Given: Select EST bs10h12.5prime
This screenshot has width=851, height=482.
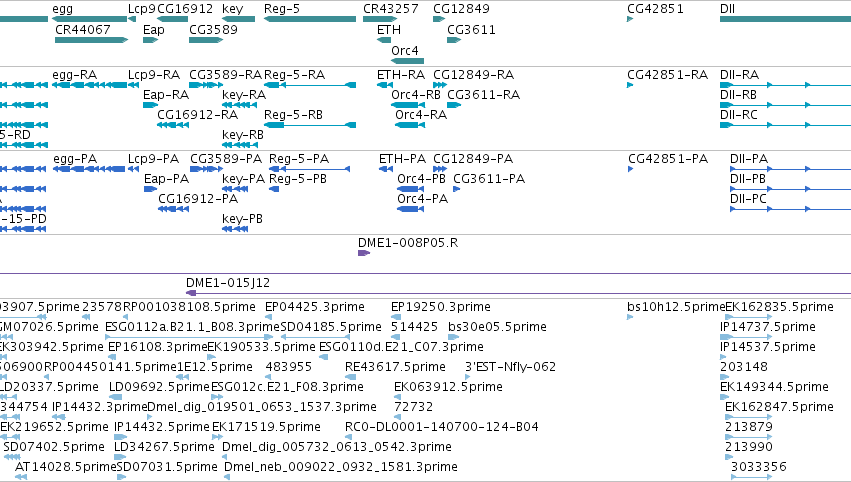Looking at the screenshot, I should click(676, 307).
